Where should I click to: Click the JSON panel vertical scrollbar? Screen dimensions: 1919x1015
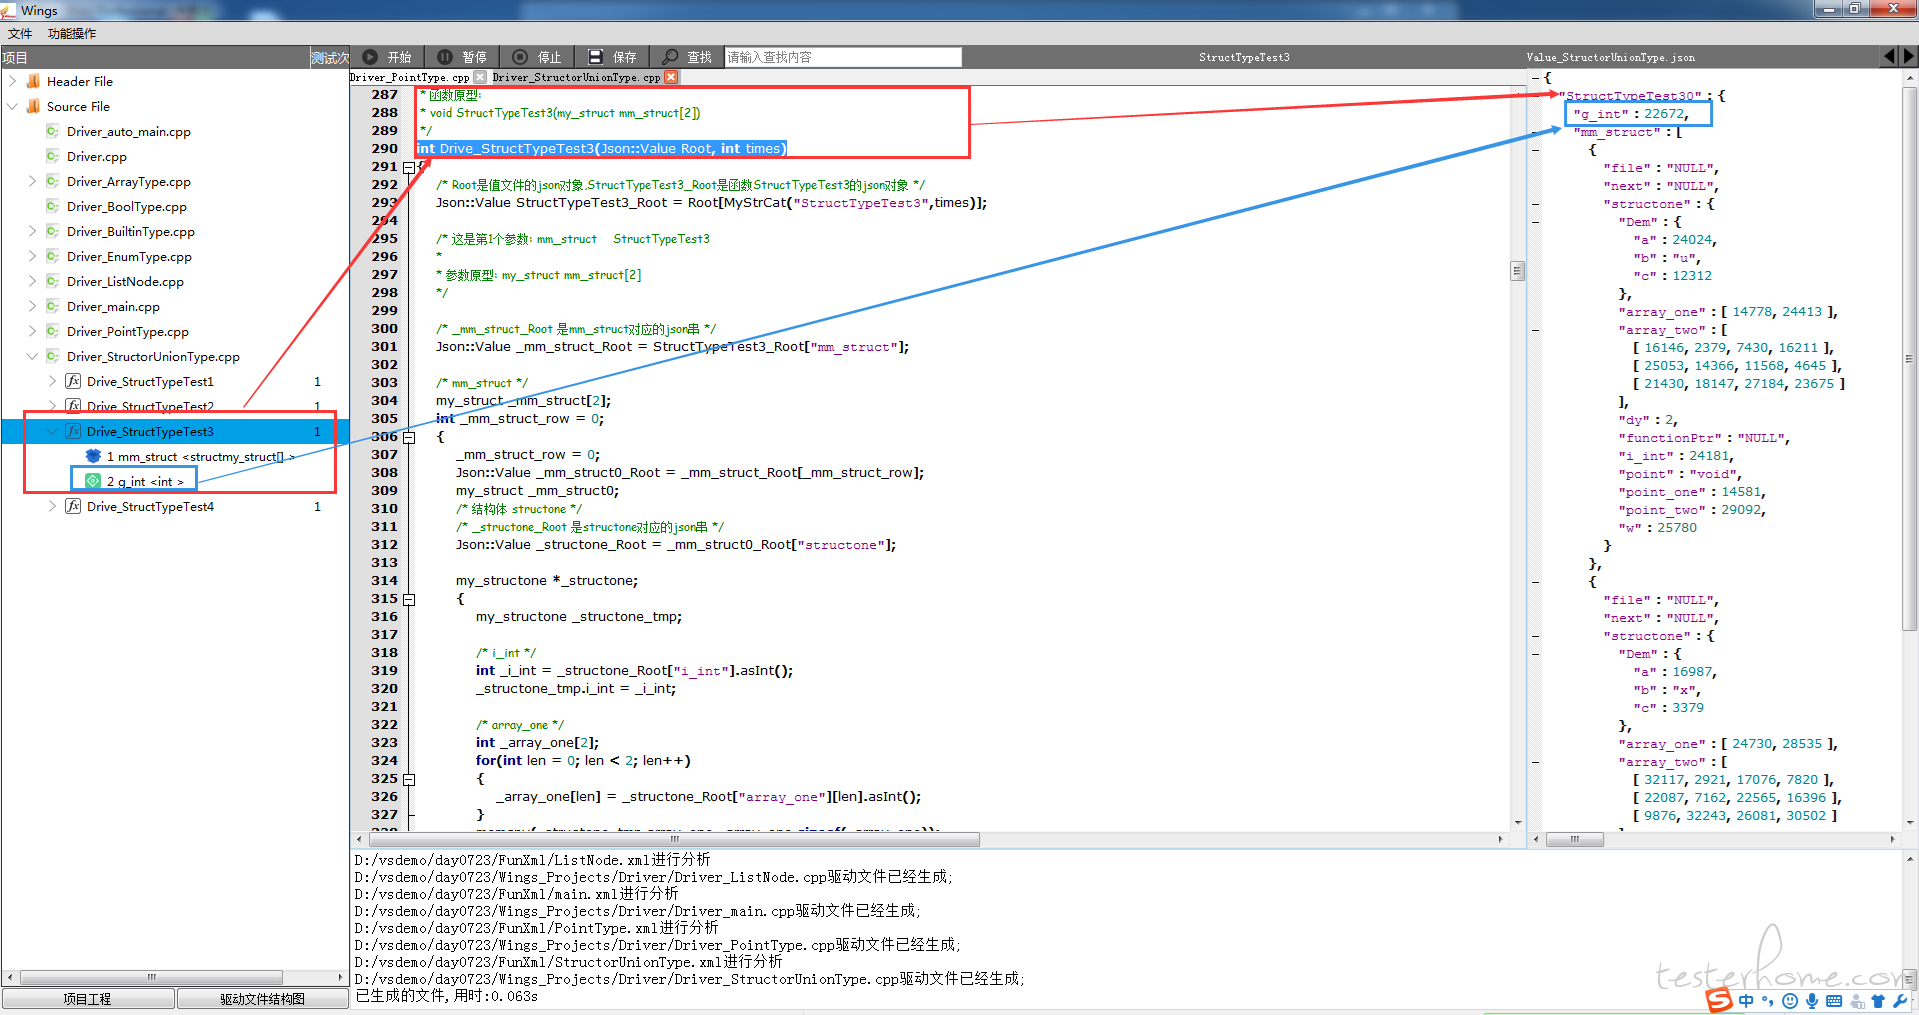[1910, 360]
